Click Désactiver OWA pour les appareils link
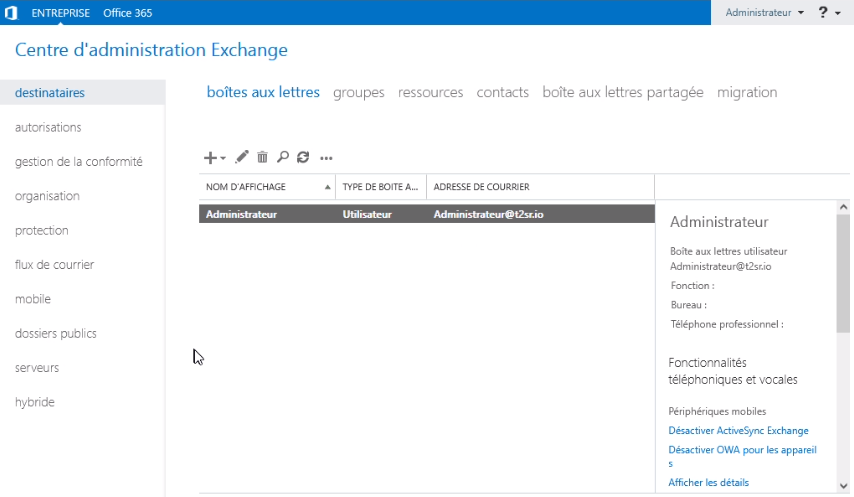 [742, 456]
